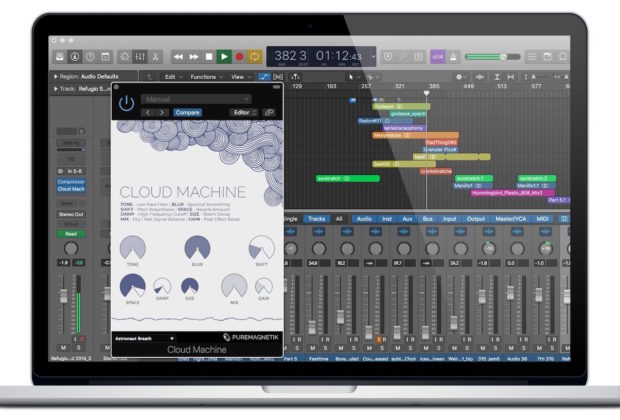The image size is (620, 420).
Task: Toggle the Replace mode icon
Action: click(x=388, y=57)
